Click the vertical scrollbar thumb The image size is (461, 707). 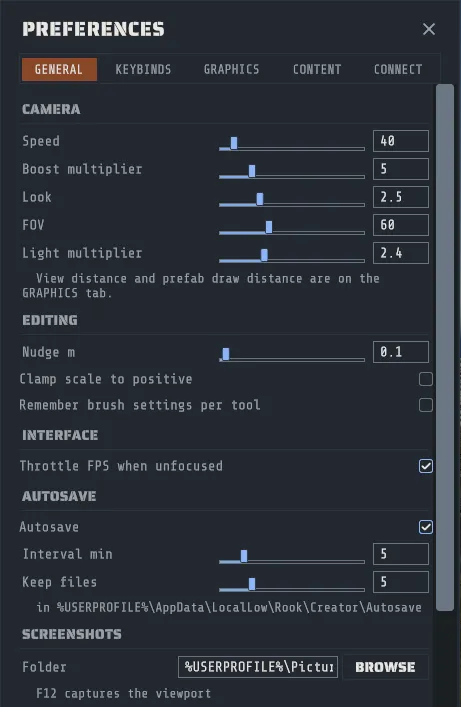[x=445, y=347]
